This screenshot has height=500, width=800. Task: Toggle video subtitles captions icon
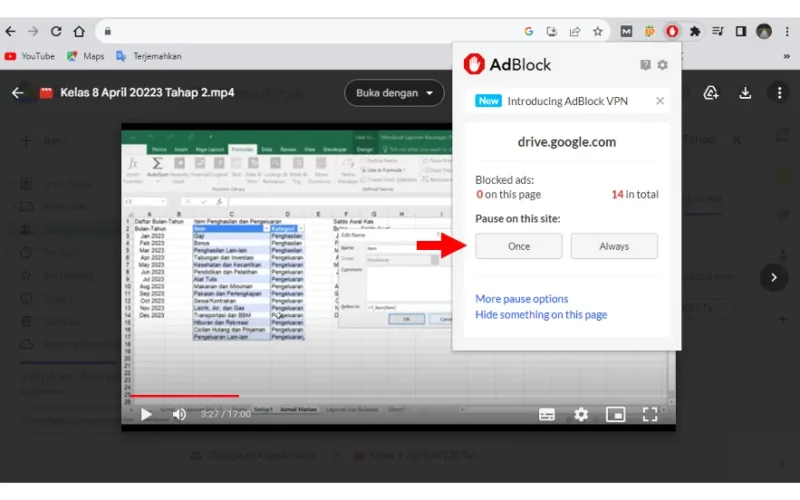[x=546, y=414]
